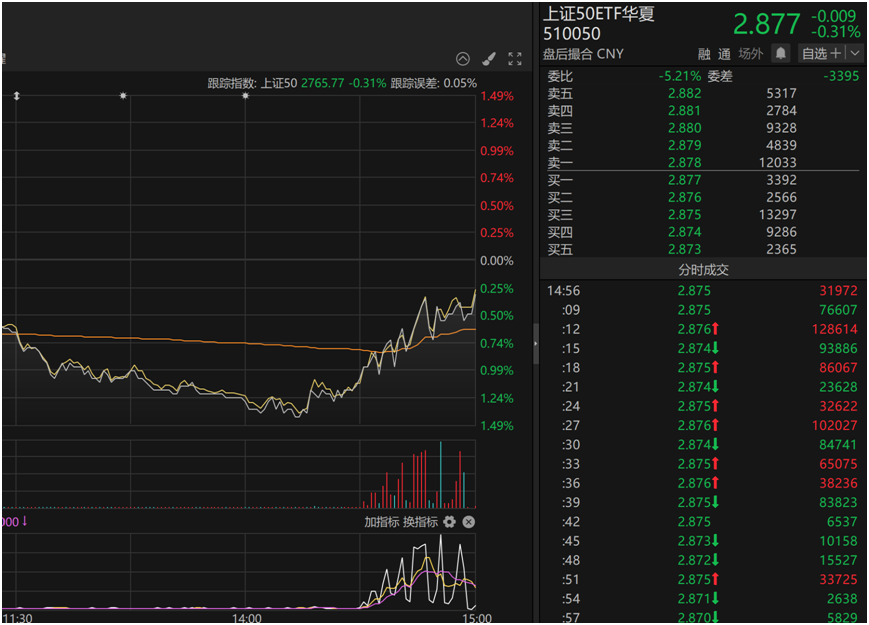Select the 买一 price 2.877
869x625 pixels.
pyautogui.click(x=684, y=180)
